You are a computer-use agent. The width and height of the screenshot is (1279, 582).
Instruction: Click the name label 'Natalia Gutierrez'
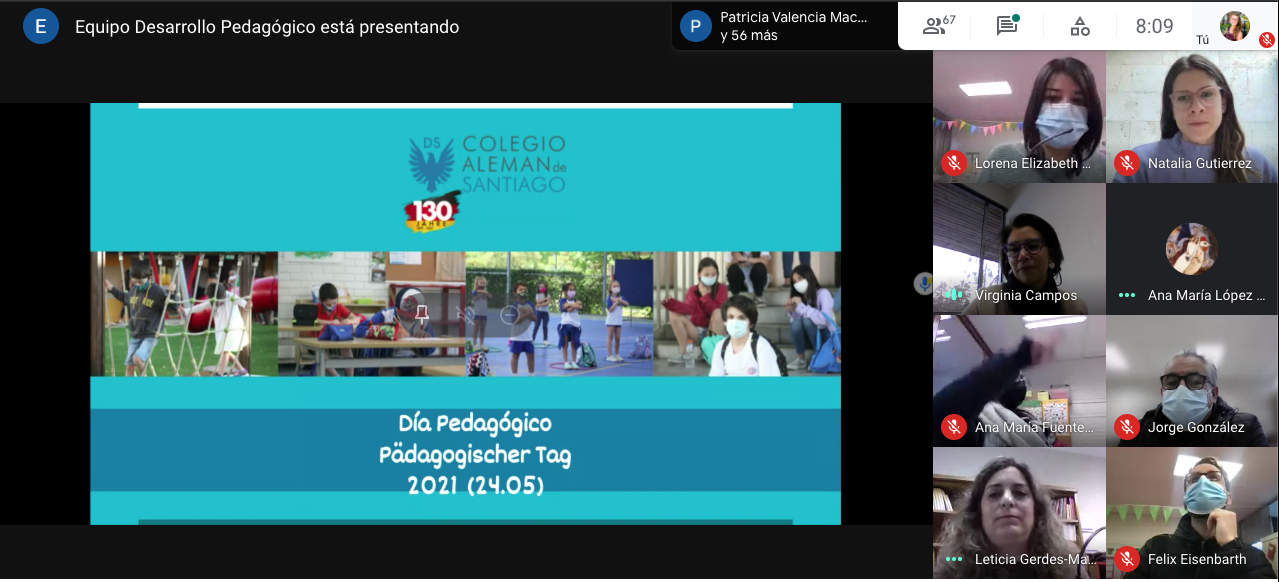(x=1199, y=163)
